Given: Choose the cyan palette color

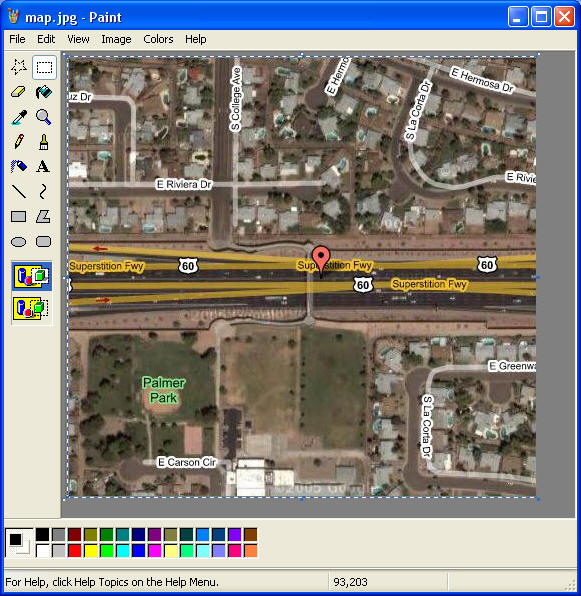Looking at the screenshot, I should (x=123, y=551).
